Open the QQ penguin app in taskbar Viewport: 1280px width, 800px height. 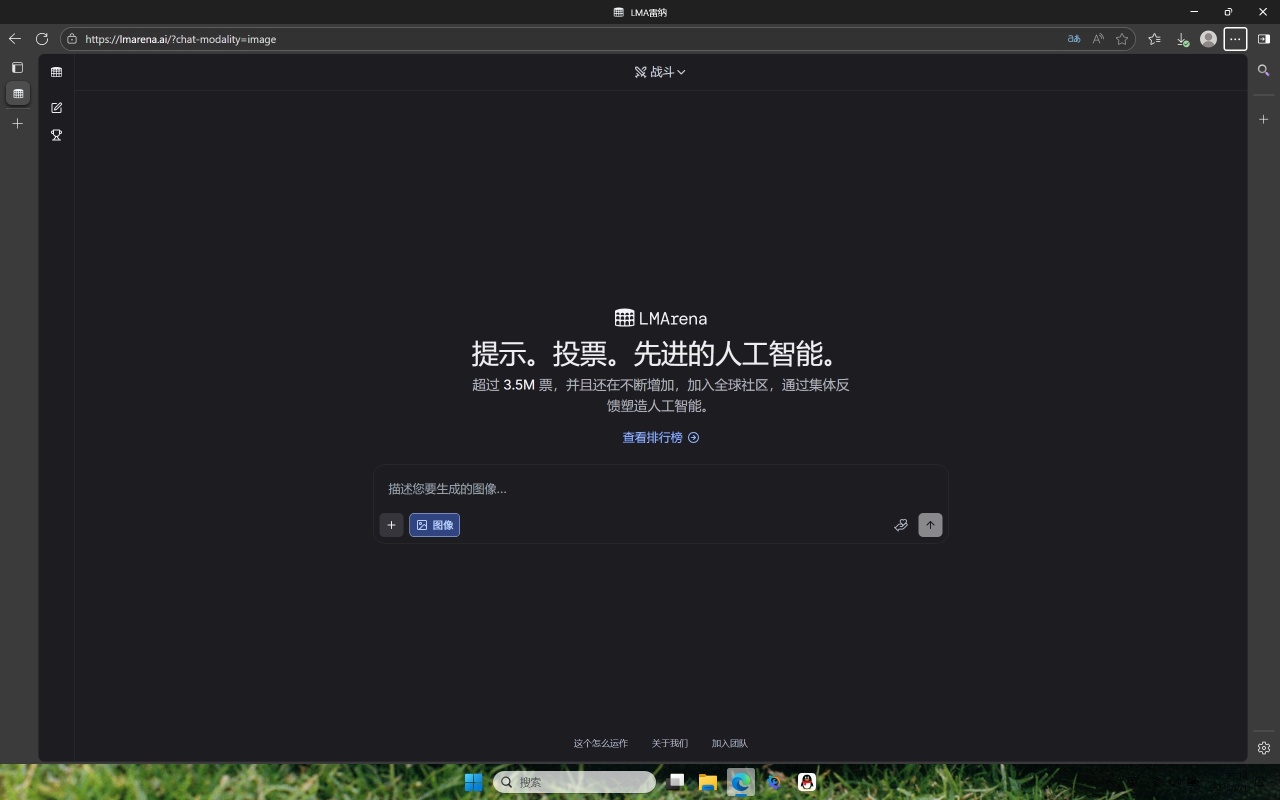807,782
